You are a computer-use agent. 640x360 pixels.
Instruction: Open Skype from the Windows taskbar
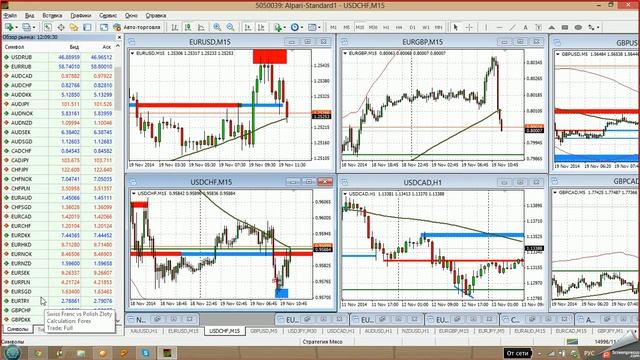click(x=145, y=353)
